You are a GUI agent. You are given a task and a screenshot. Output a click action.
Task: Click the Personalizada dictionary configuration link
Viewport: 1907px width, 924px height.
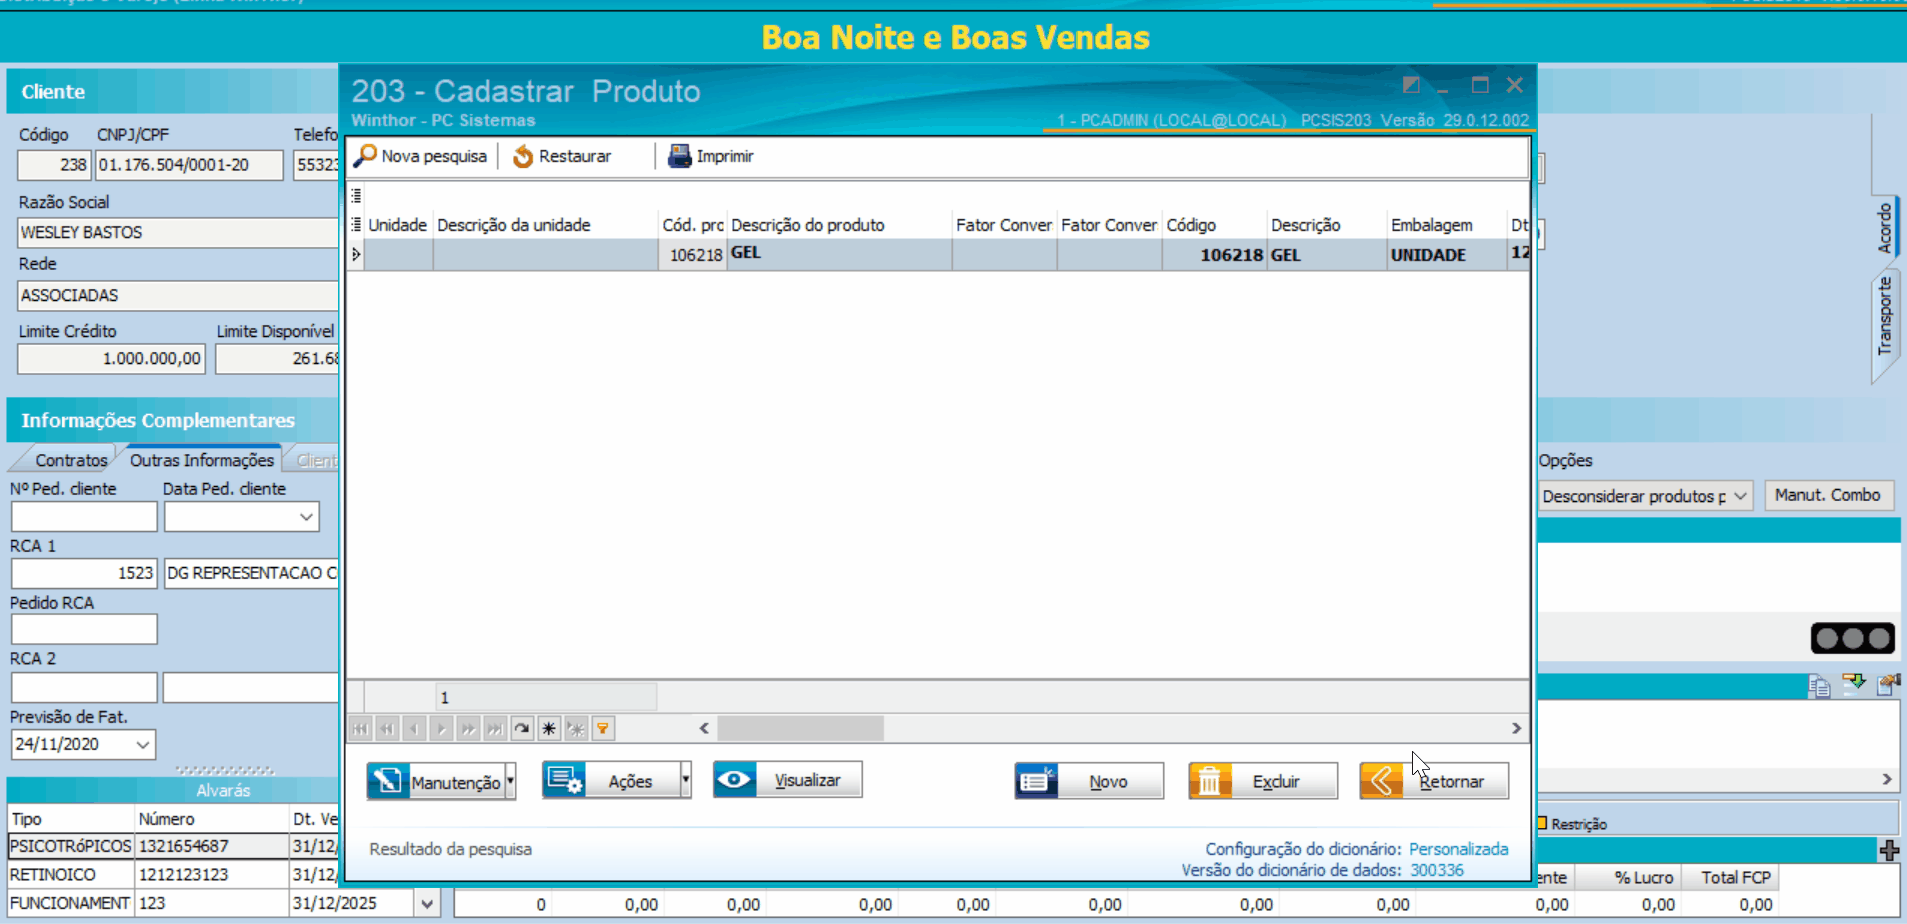tap(1458, 849)
